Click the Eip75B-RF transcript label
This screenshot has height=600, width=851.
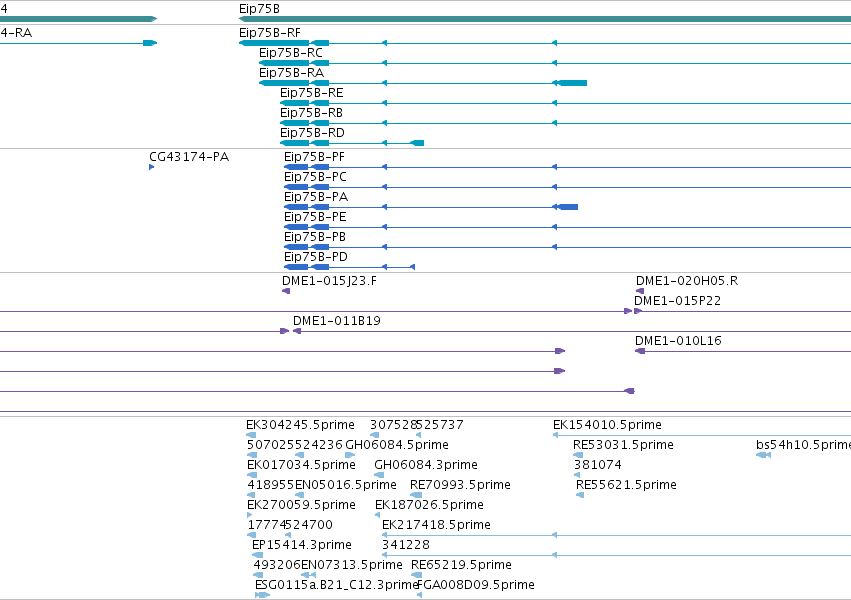pyautogui.click(x=270, y=33)
